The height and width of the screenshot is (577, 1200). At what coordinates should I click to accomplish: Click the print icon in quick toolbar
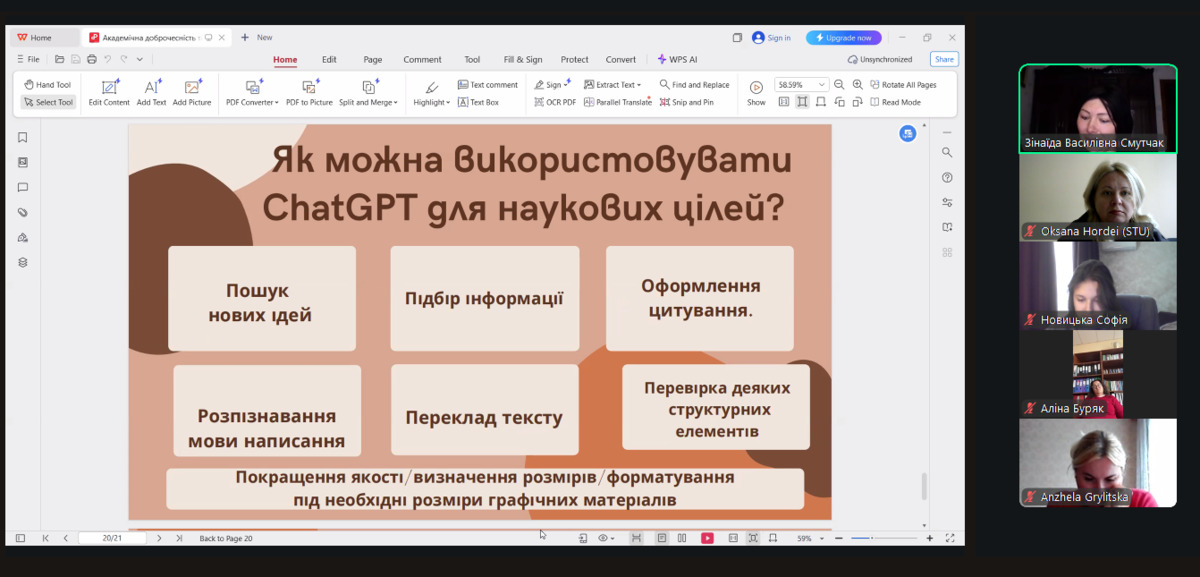coord(91,59)
